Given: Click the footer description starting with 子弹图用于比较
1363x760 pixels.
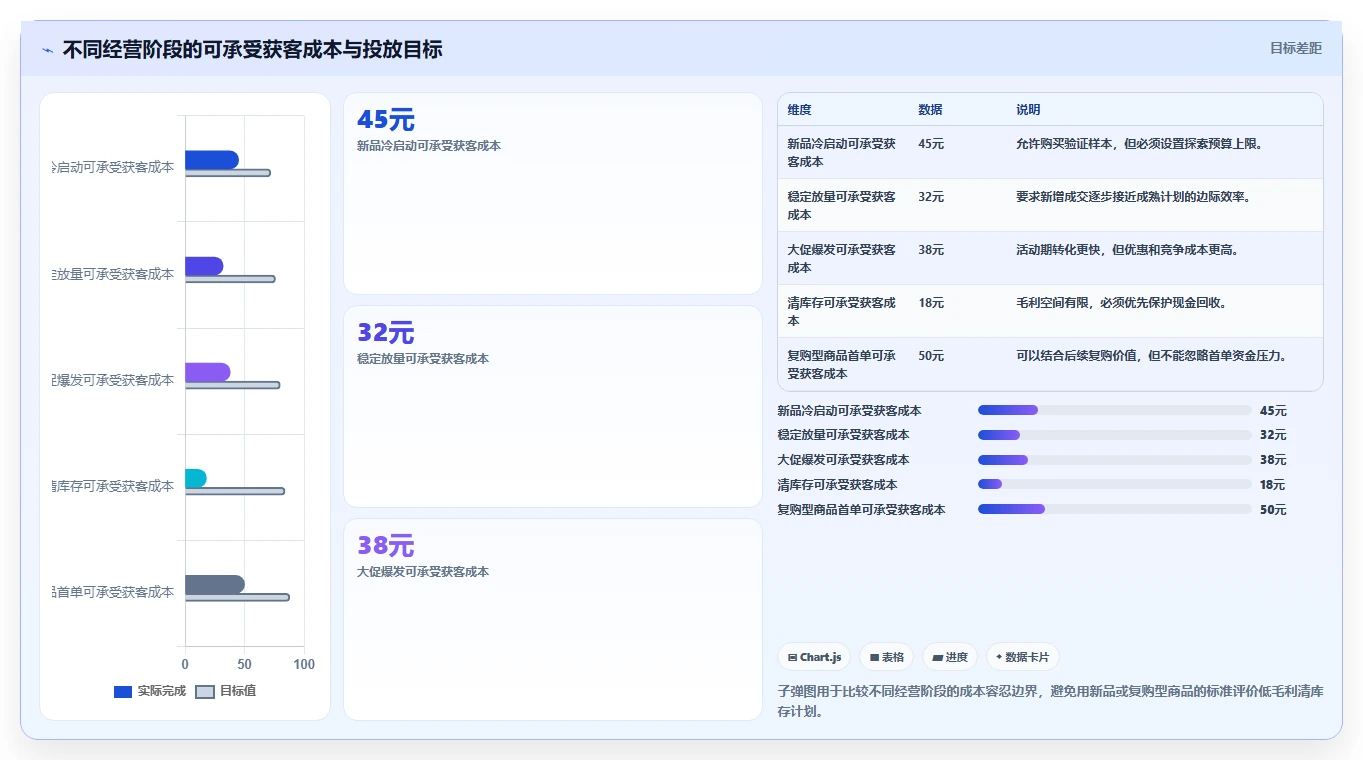Looking at the screenshot, I should coord(1050,702).
